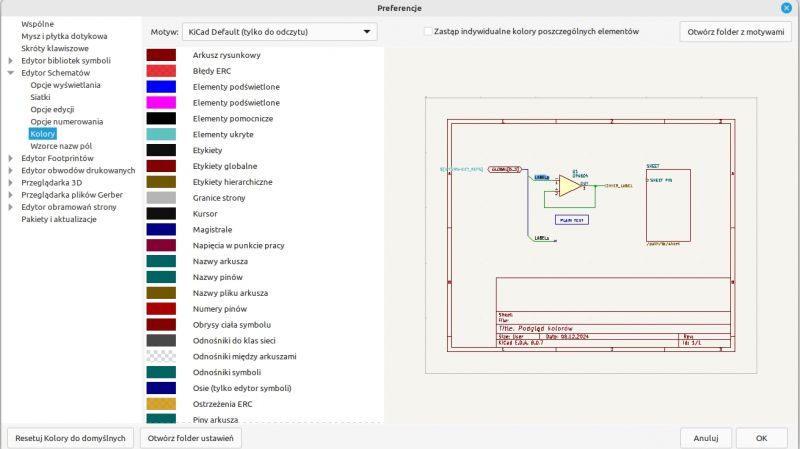Expand 'Edytor Footprintów' tree node

[10, 158]
